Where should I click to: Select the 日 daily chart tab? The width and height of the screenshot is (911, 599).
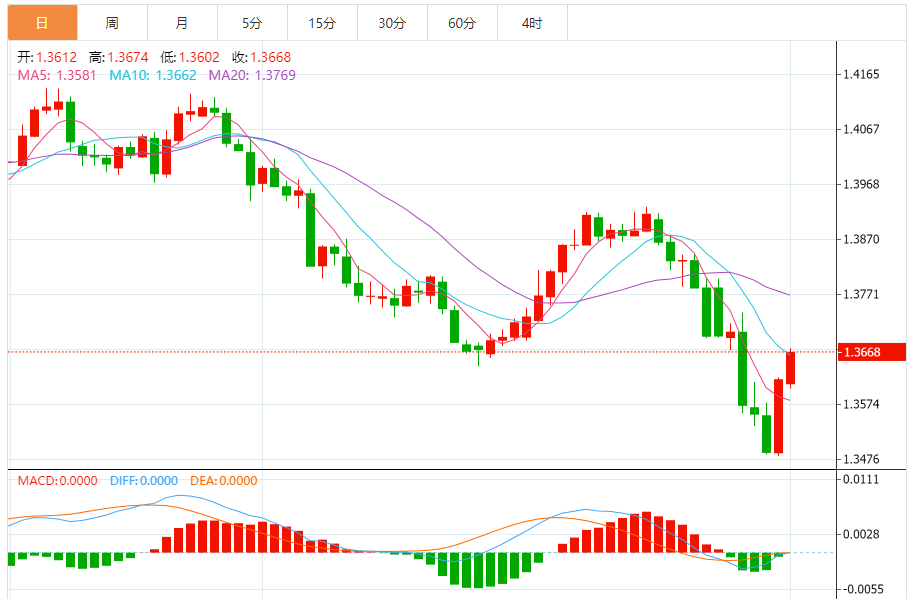42,23
